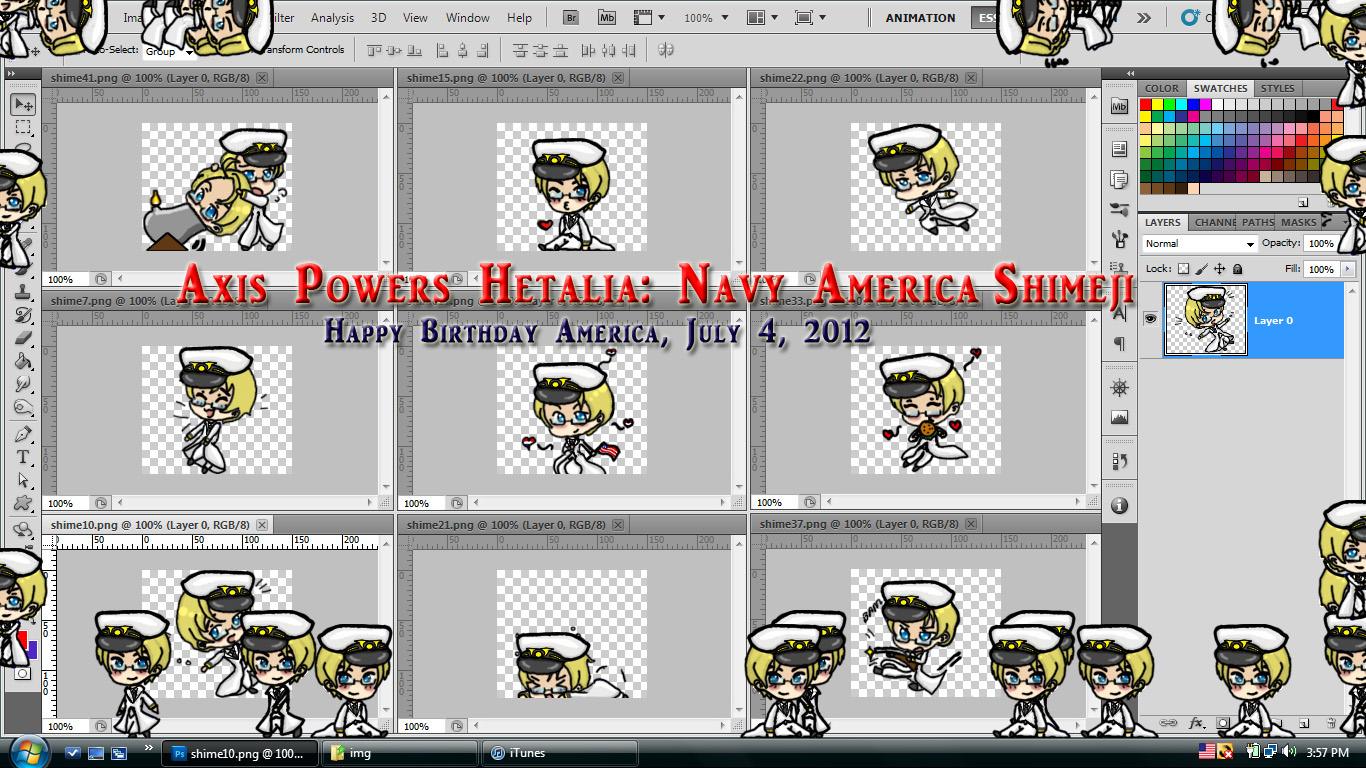
Task: Align left edges of layers
Action: [440, 50]
